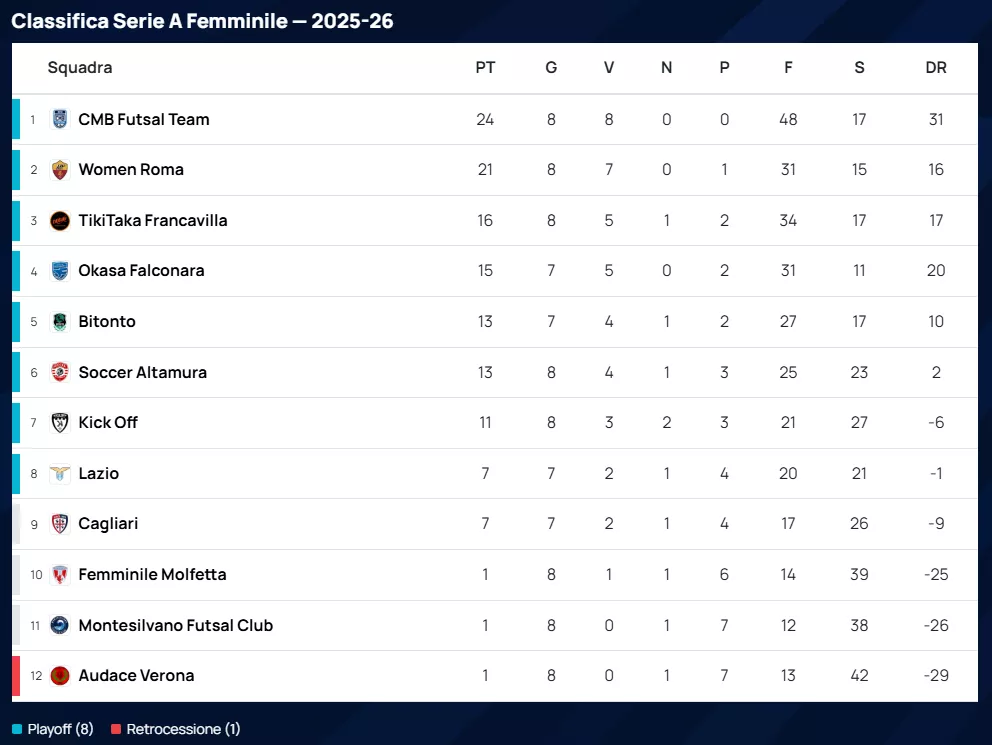Click the Cagliari club crest

pyautogui.click(x=60, y=524)
